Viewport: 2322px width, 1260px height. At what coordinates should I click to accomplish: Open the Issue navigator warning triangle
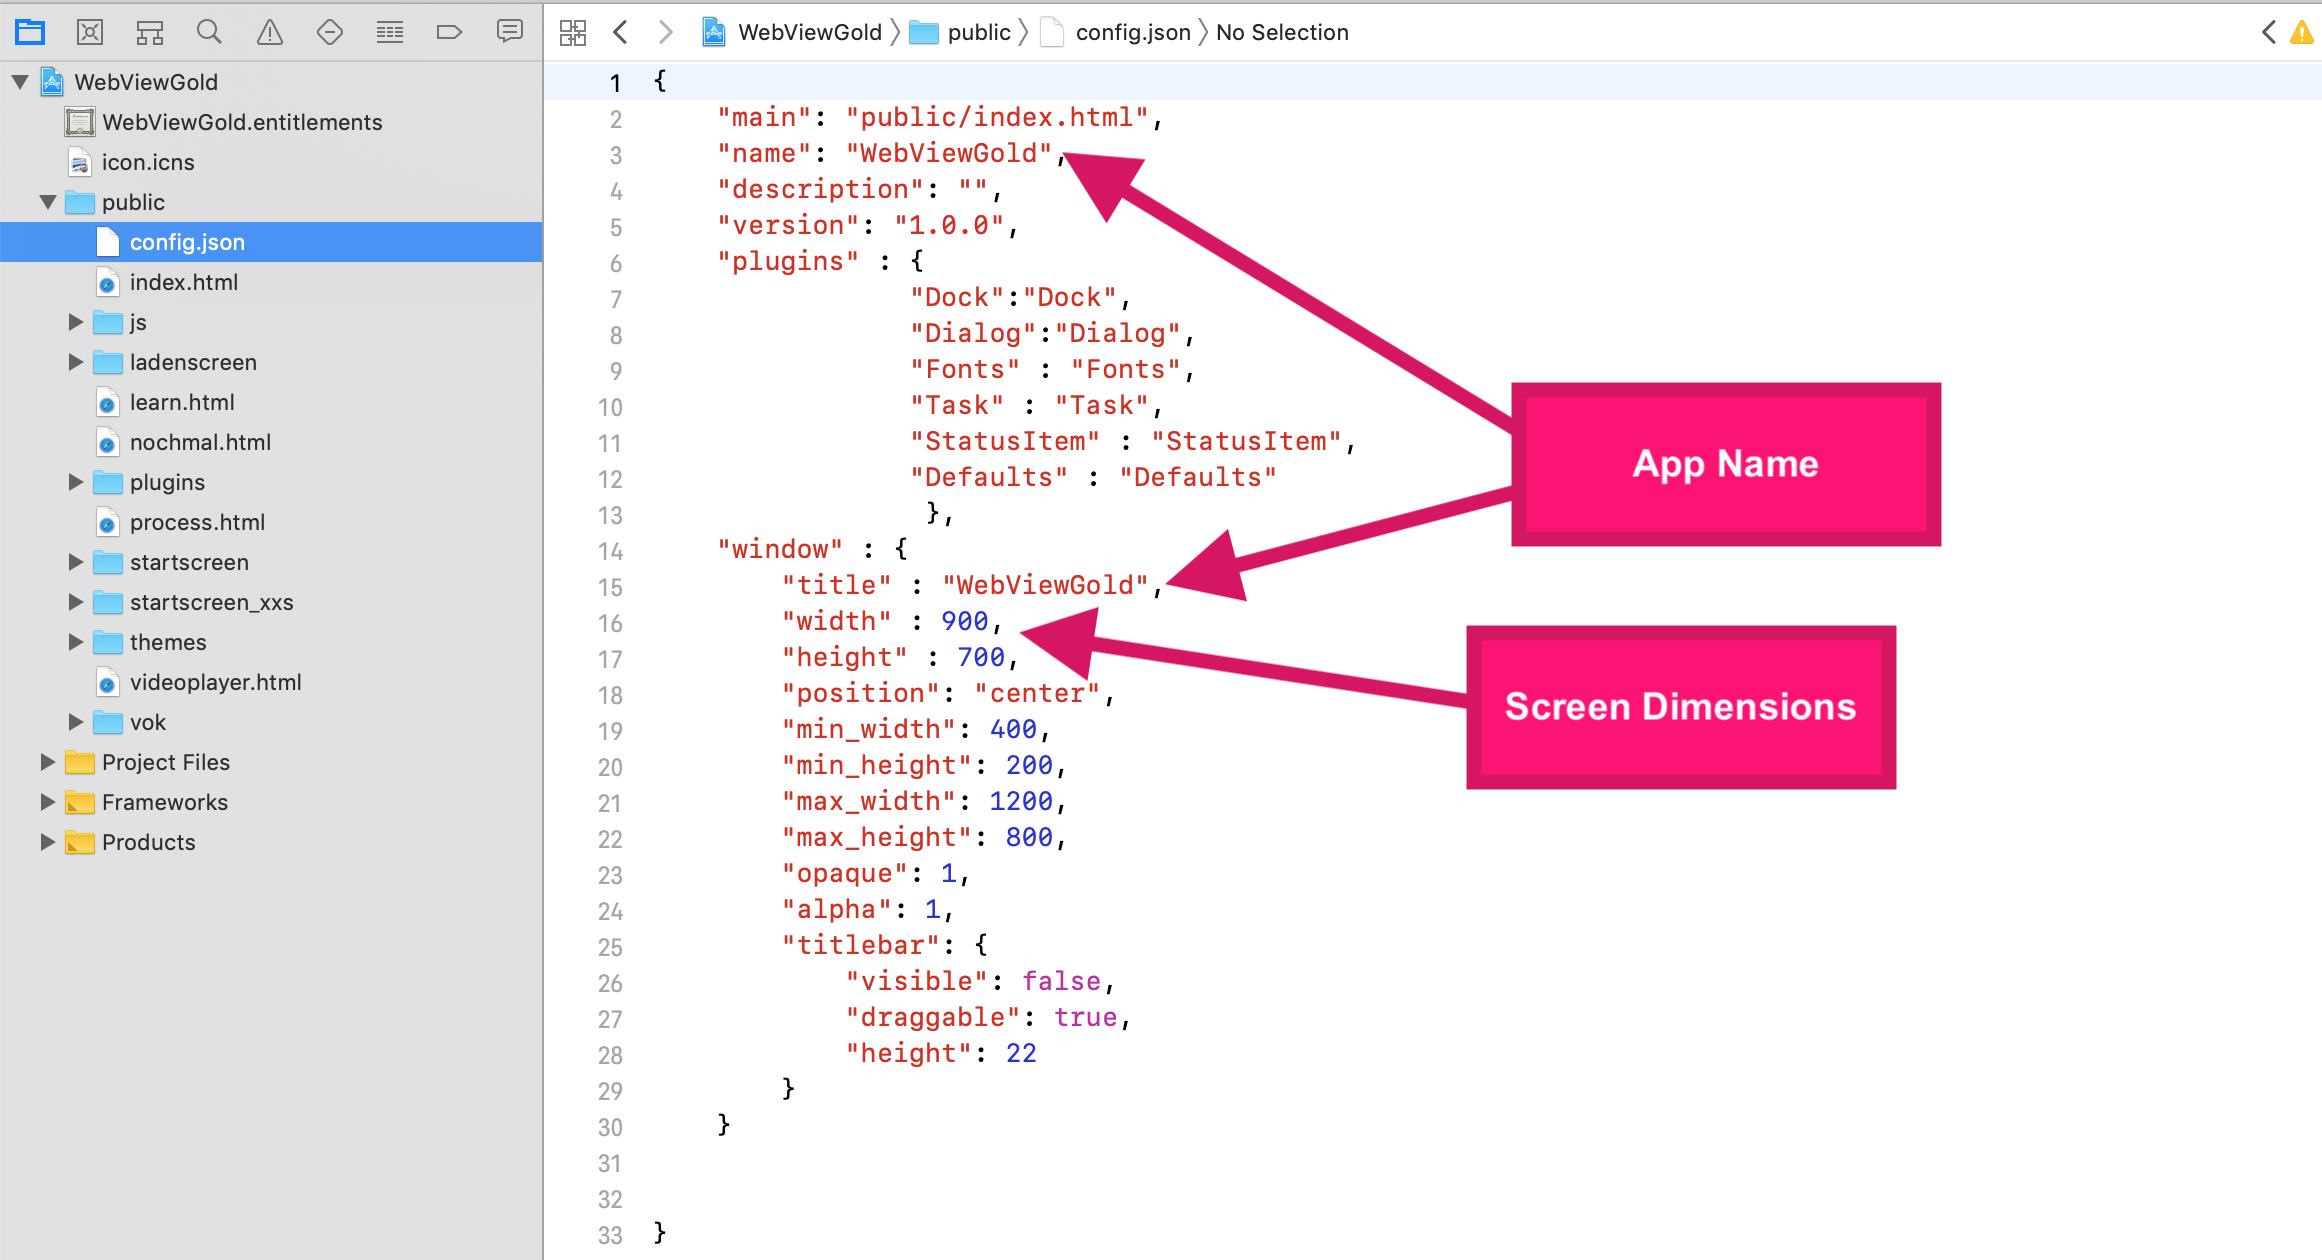click(270, 32)
